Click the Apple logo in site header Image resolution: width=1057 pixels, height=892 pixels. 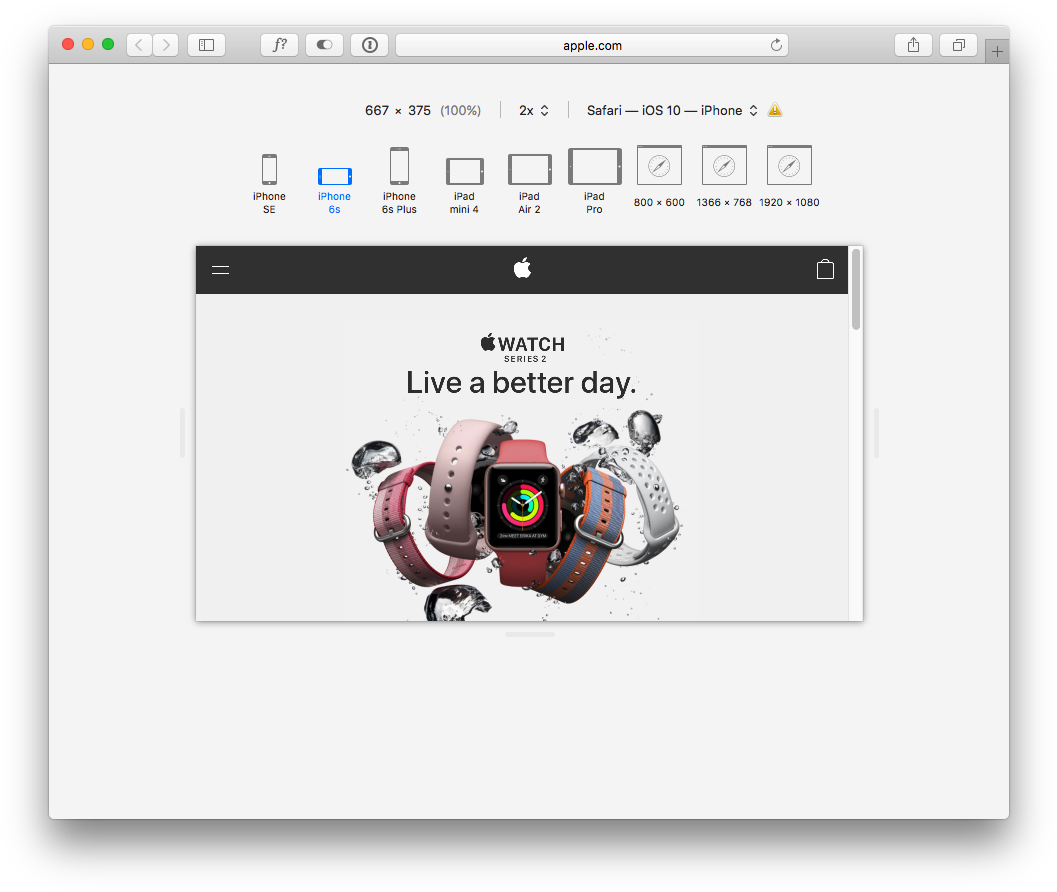tap(522, 268)
